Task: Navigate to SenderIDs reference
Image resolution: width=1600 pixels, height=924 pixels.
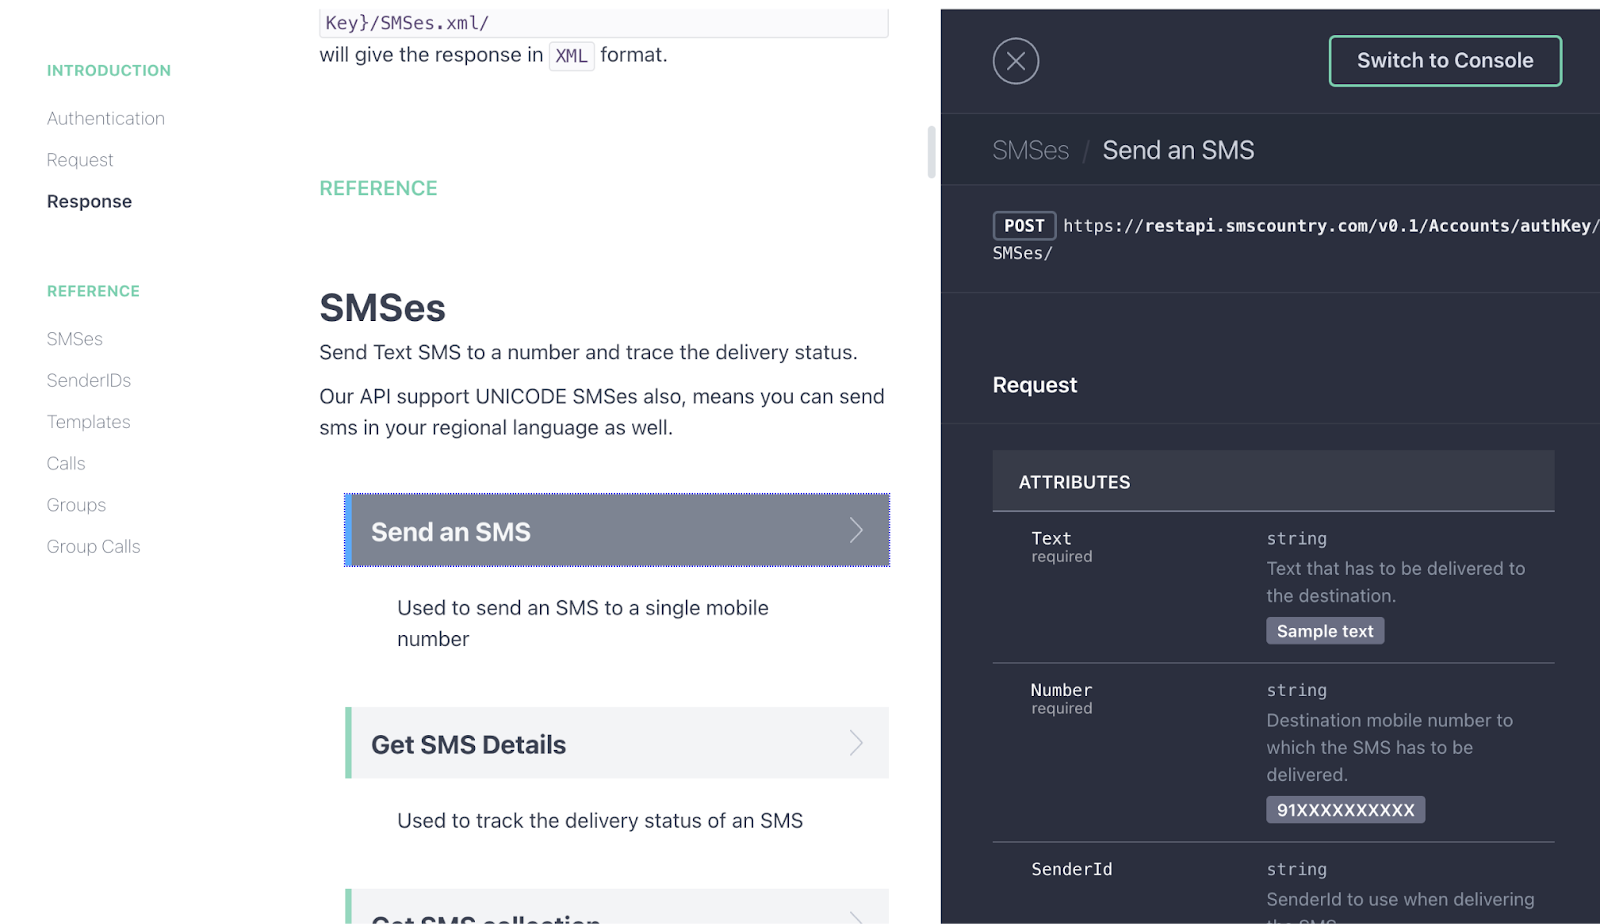Action: [89, 380]
